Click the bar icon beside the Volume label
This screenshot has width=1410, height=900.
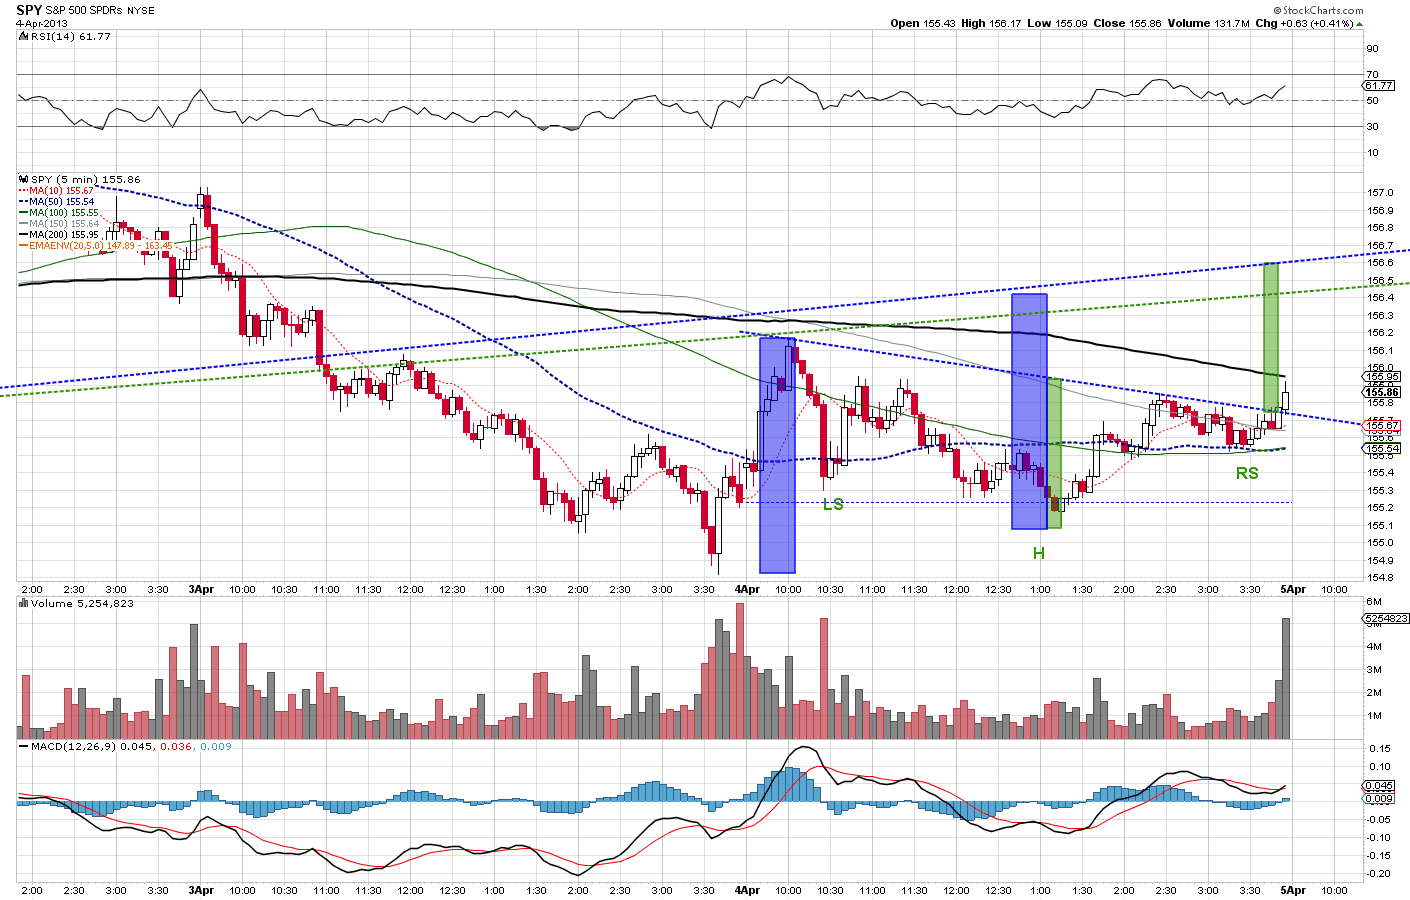click(x=24, y=604)
